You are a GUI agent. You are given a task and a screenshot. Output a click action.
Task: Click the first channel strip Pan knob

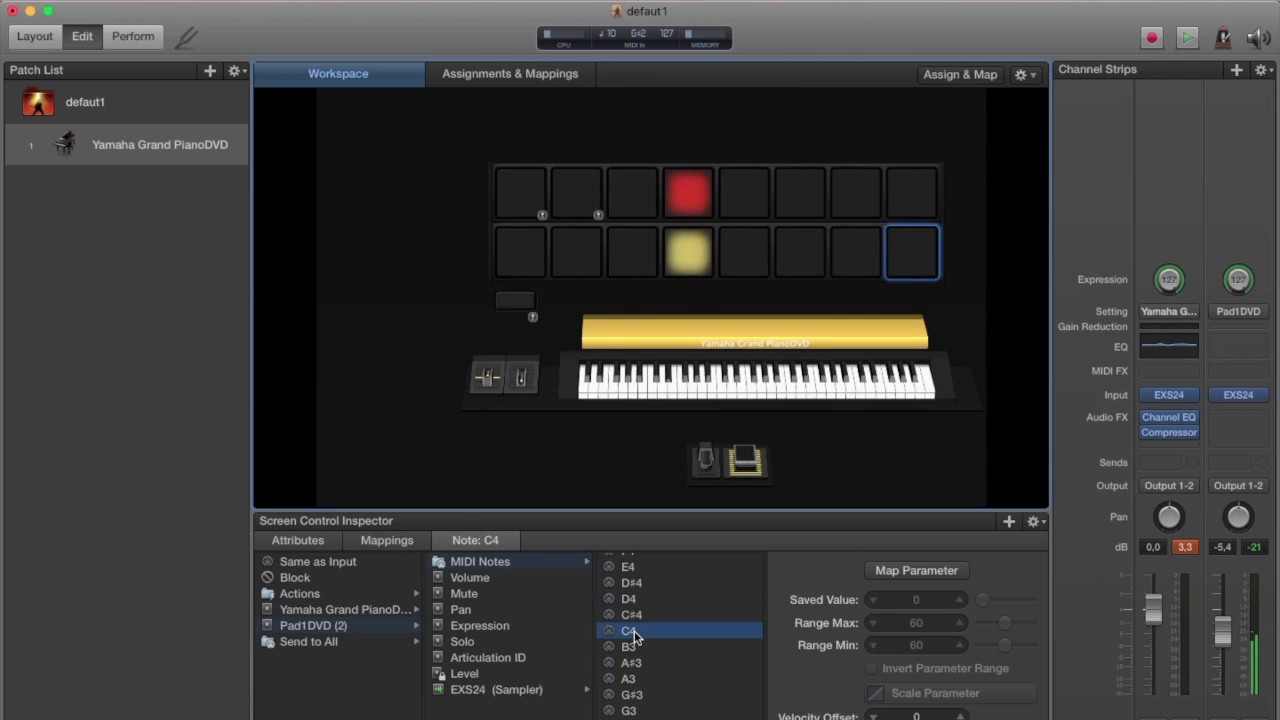point(1169,517)
